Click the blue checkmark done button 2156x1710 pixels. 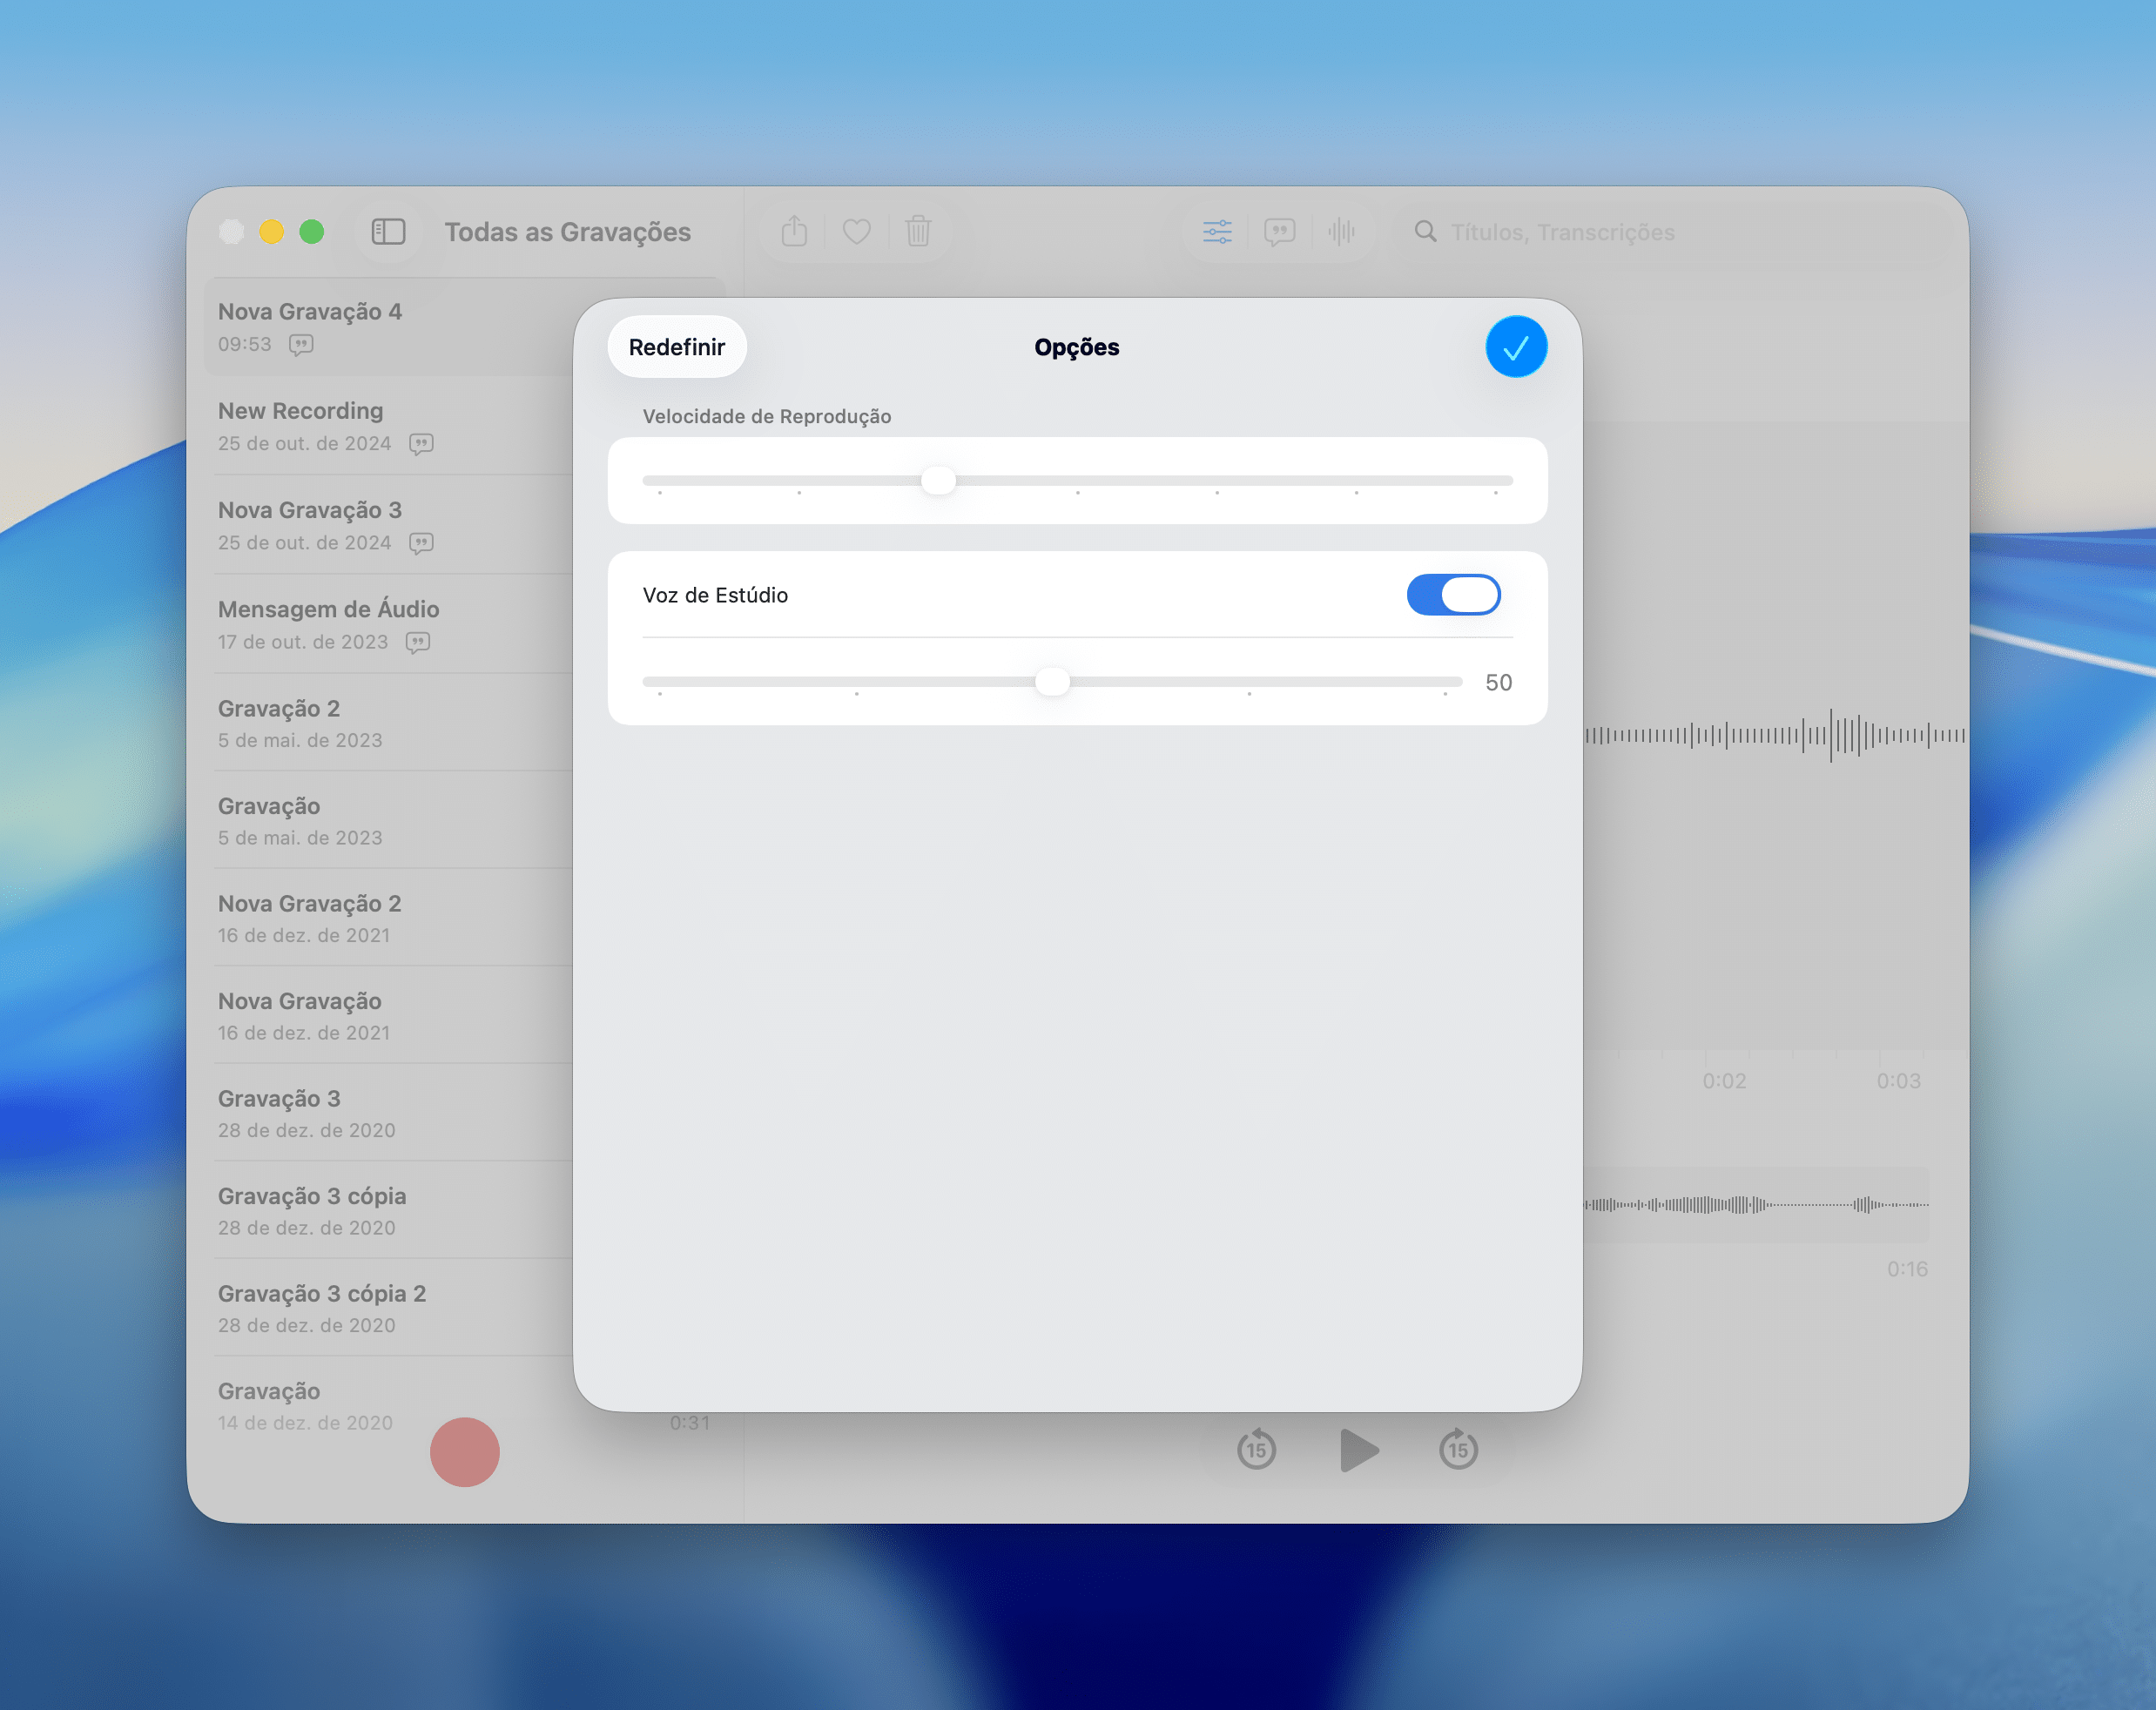[x=1515, y=347]
